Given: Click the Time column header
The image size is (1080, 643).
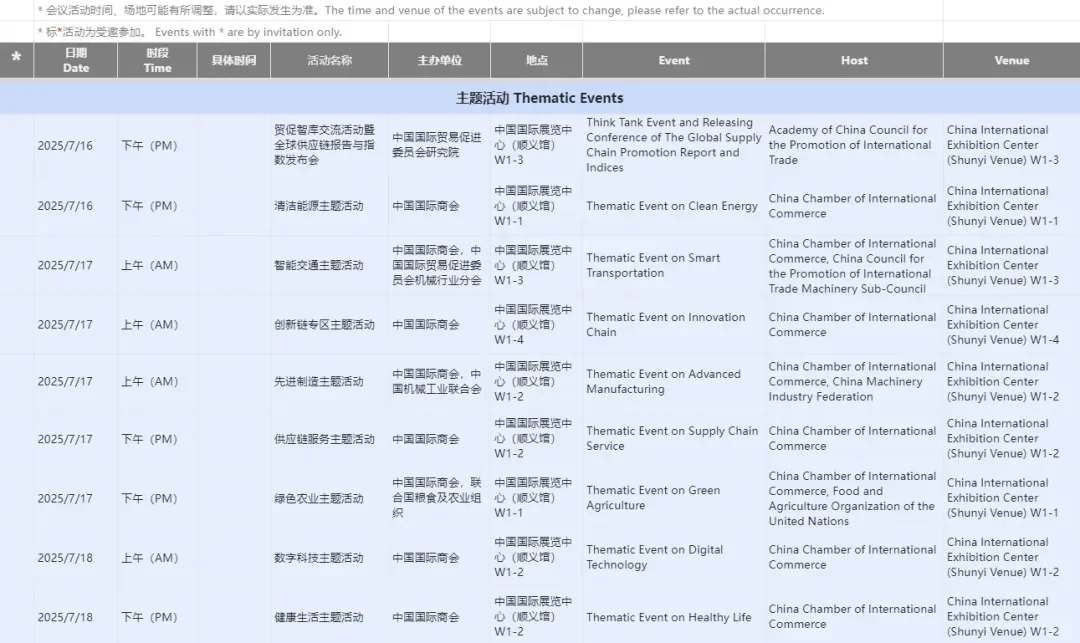Looking at the screenshot, I should tap(157, 60).
